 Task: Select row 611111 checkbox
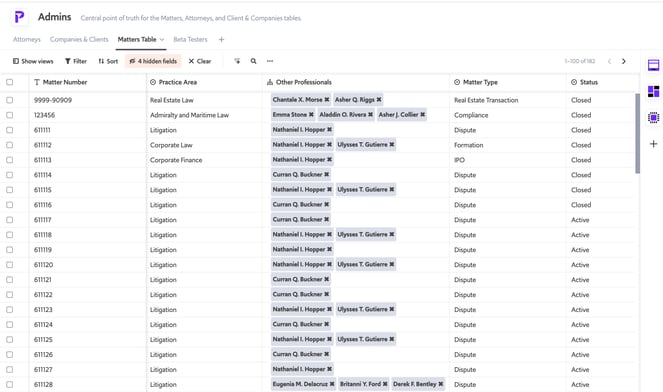tap(9, 130)
